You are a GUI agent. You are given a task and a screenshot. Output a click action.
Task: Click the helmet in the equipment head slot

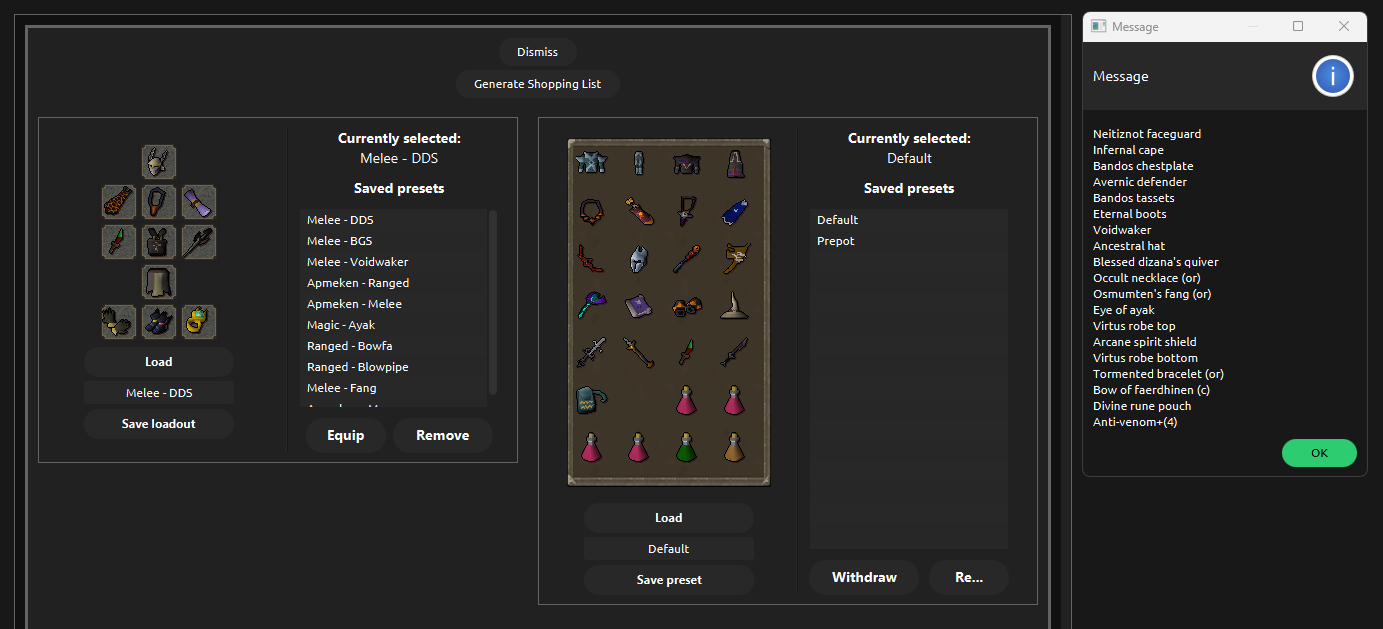(158, 161)
